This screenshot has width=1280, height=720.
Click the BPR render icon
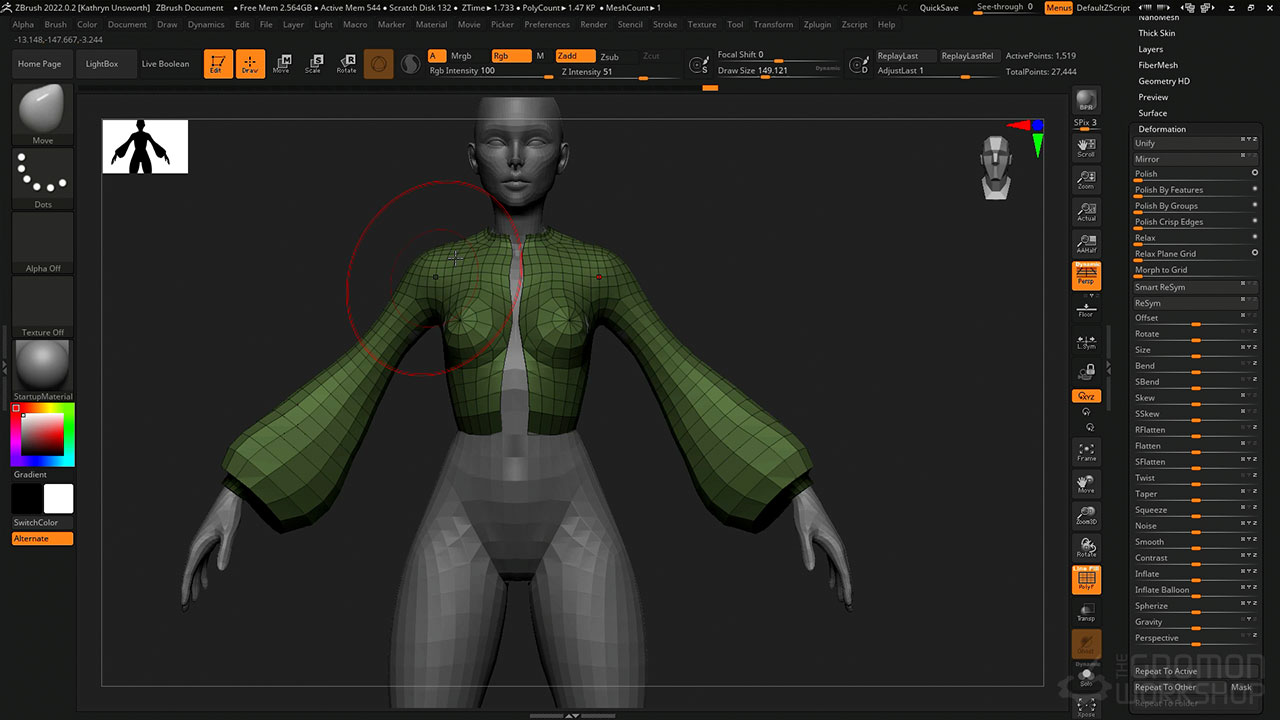click(1086, 101)
